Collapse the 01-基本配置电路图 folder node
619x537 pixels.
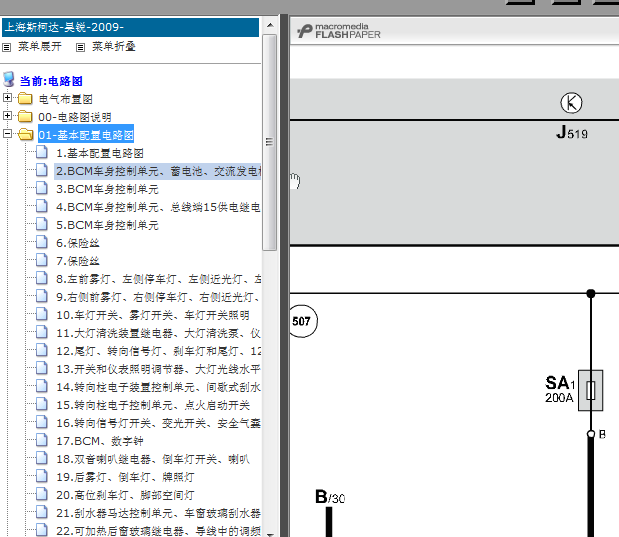(x=7, y=133)
